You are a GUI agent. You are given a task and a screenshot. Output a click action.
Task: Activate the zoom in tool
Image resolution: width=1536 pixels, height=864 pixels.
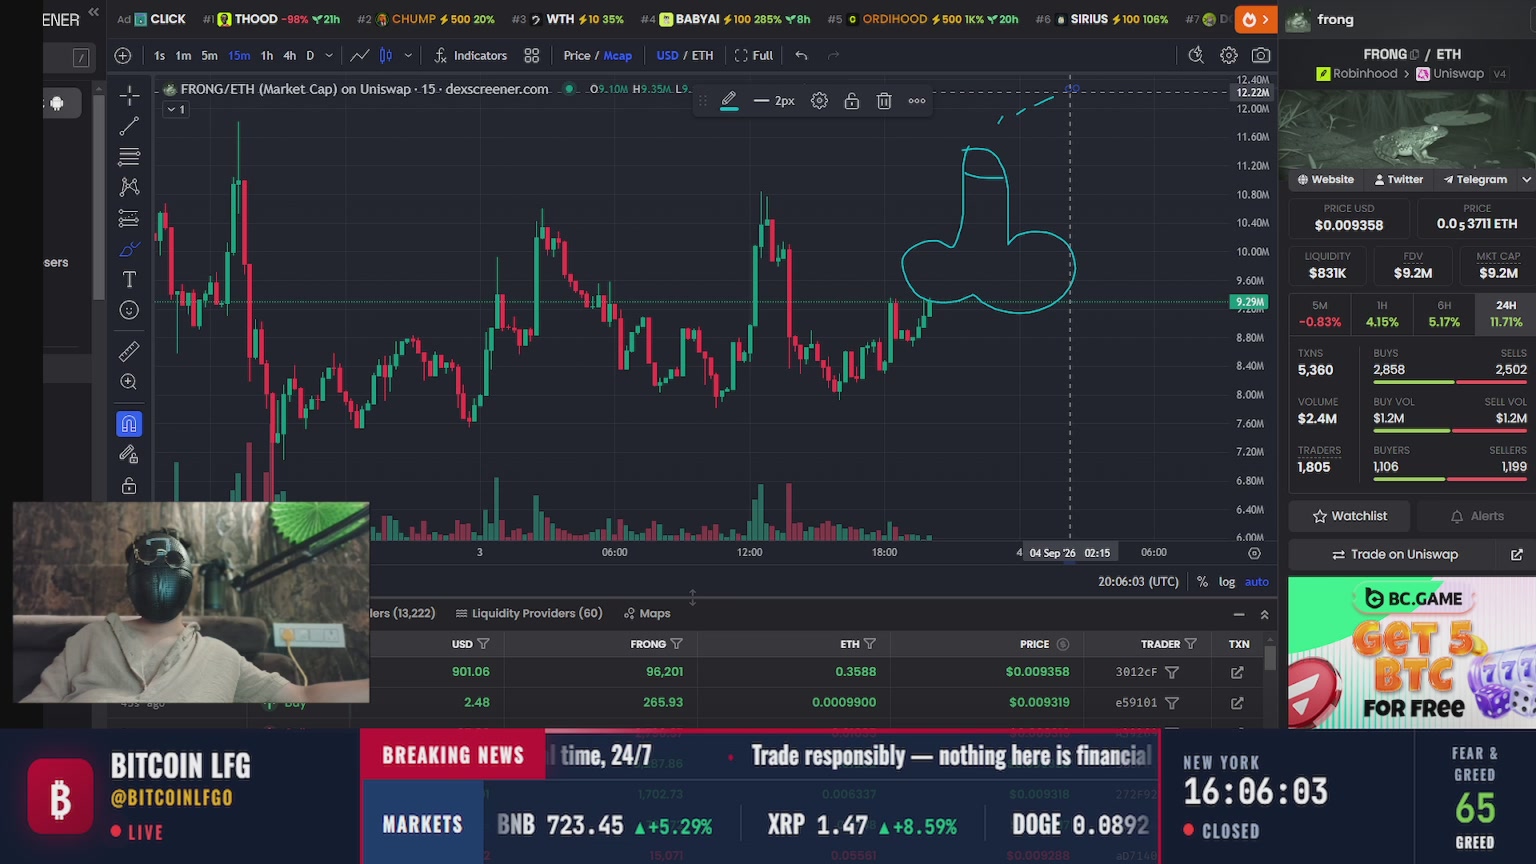tap(129, 382)
